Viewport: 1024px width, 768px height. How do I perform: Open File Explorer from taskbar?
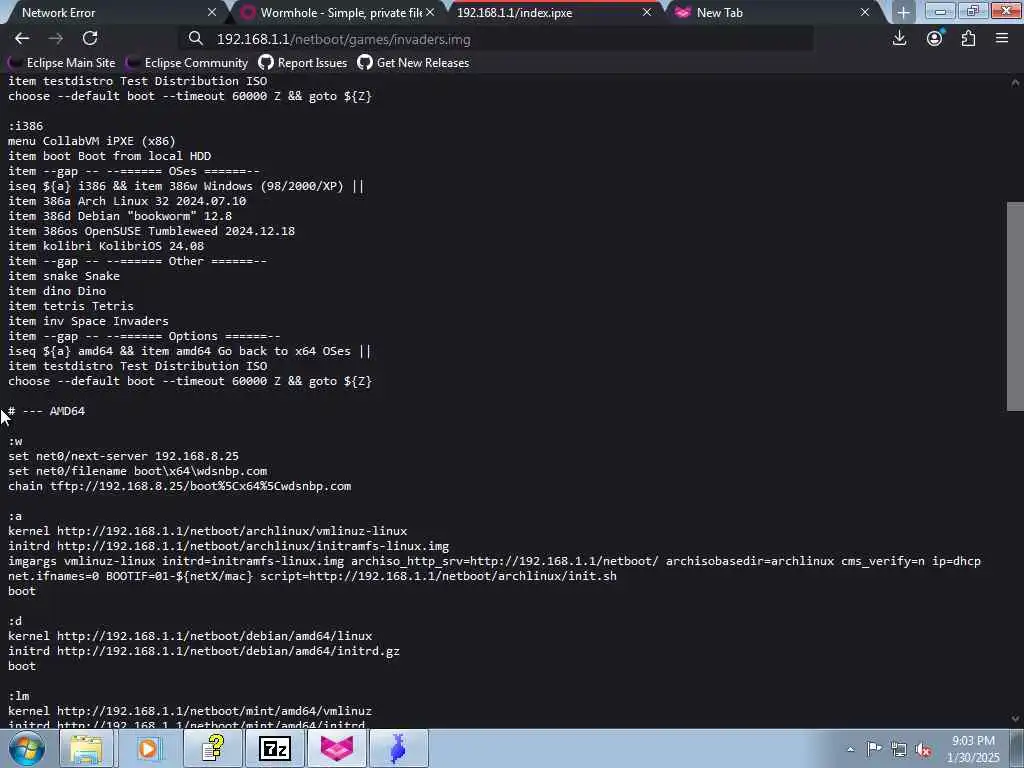click(86, 748)
